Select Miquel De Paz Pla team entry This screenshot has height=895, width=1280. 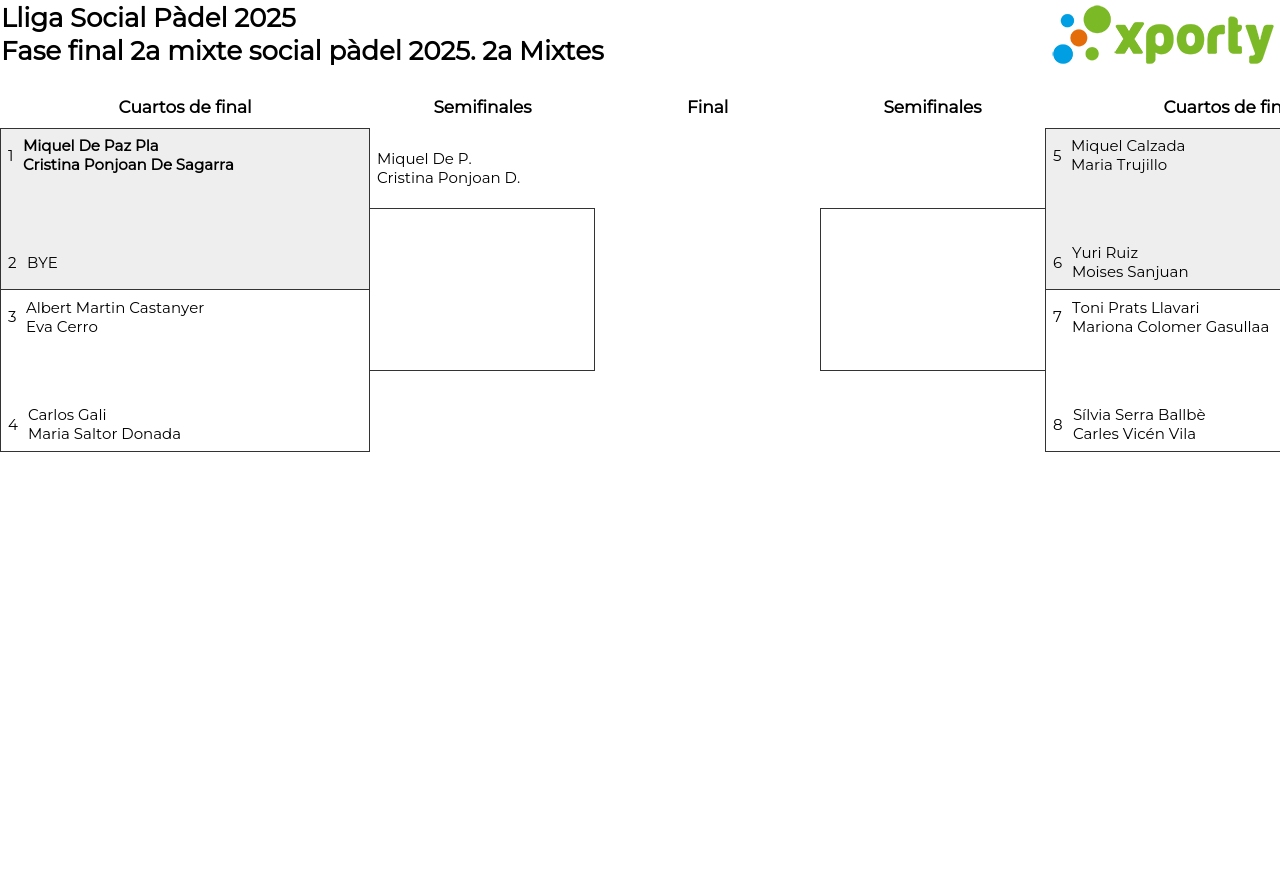[x=128, y=155]
